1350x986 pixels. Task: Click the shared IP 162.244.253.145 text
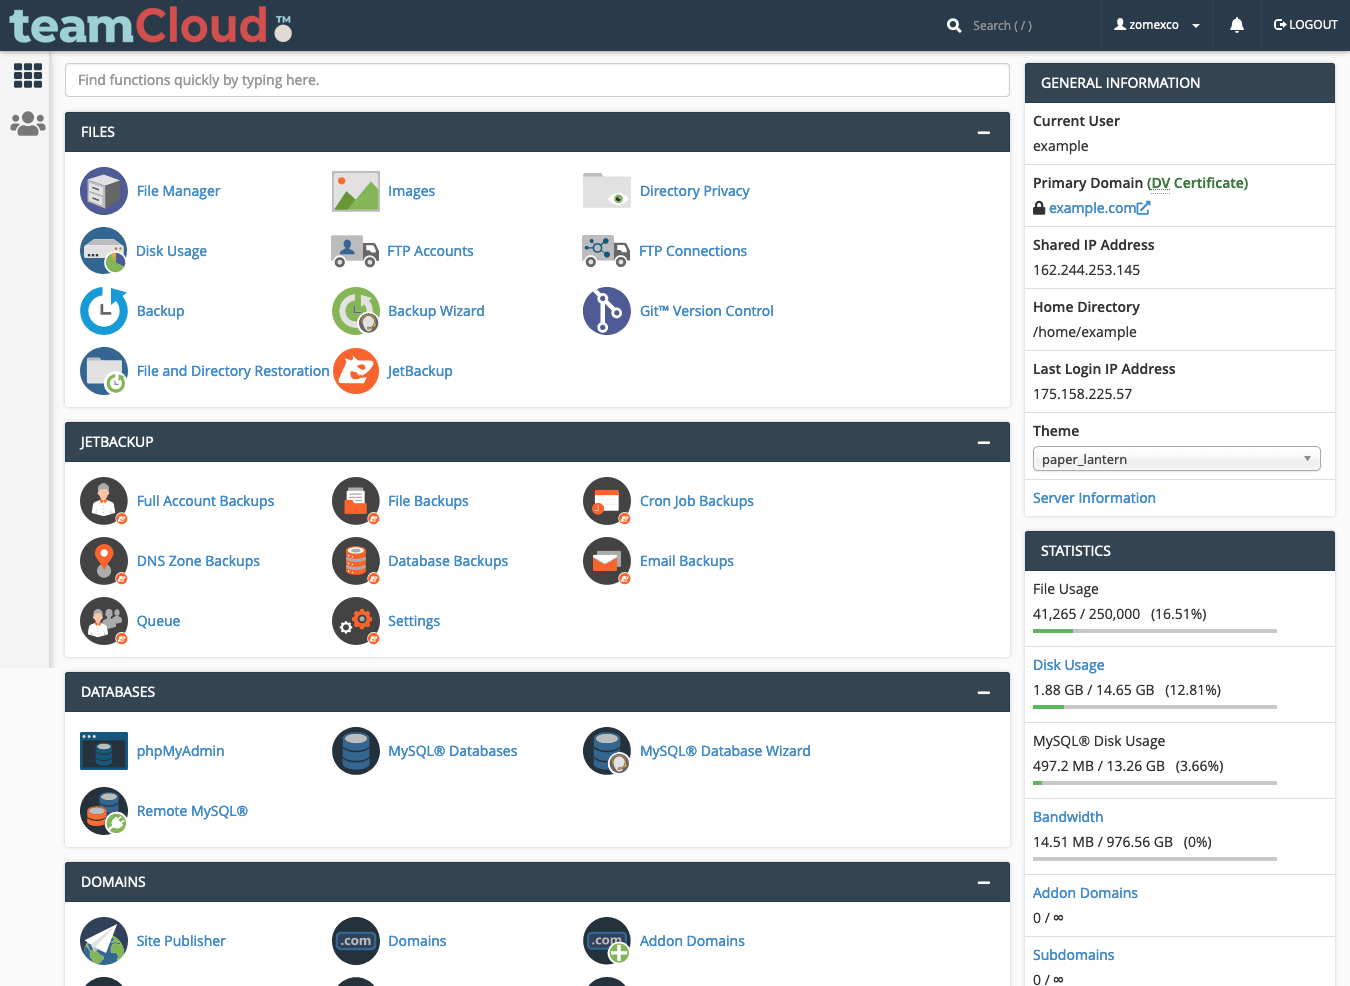(x=1086, y=270)
